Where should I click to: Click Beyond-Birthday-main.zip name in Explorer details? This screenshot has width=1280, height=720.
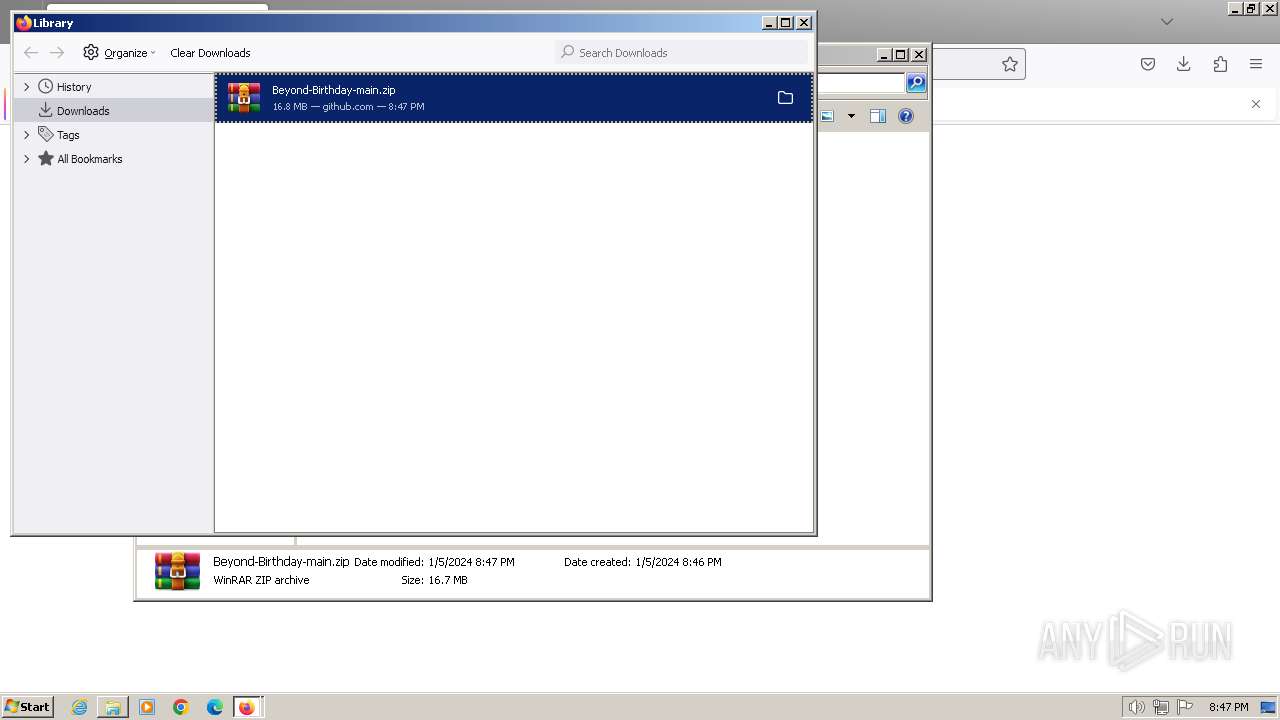coord(281,562)
